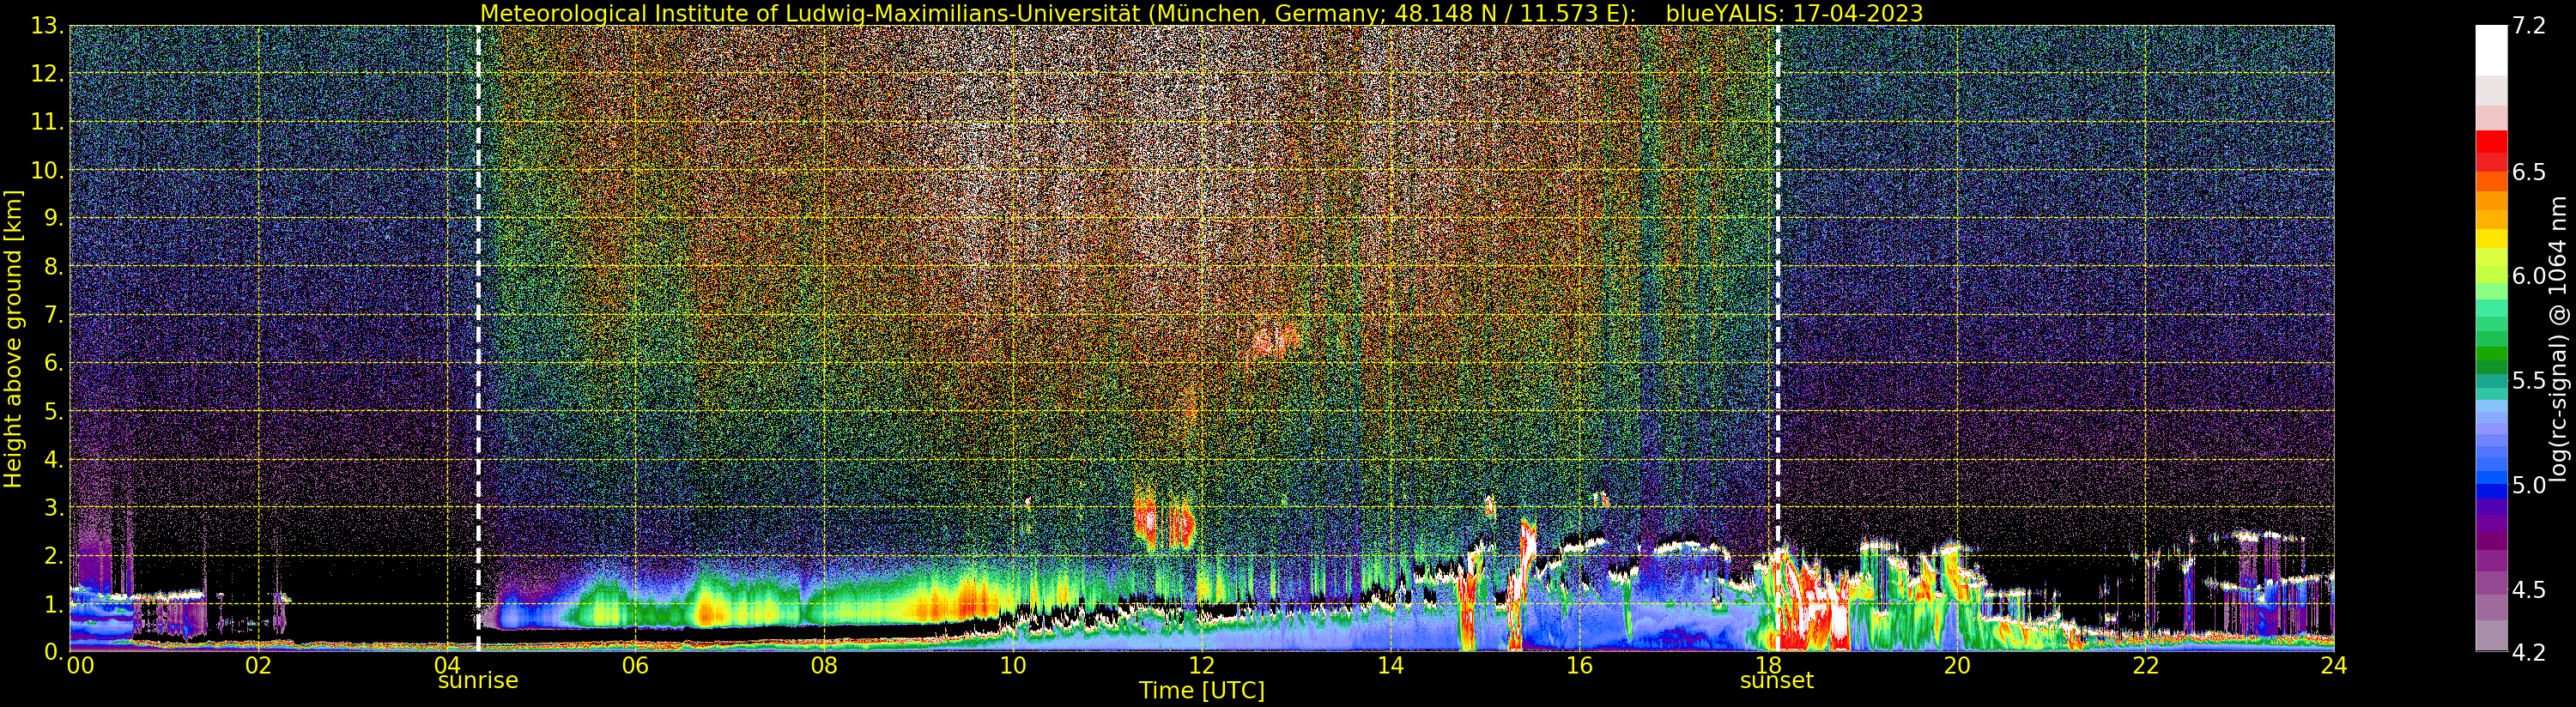This screenshot has height=707, width=2576.
Task: Click the '6.0' colorbar value
Action: [x=2529, y=276]
